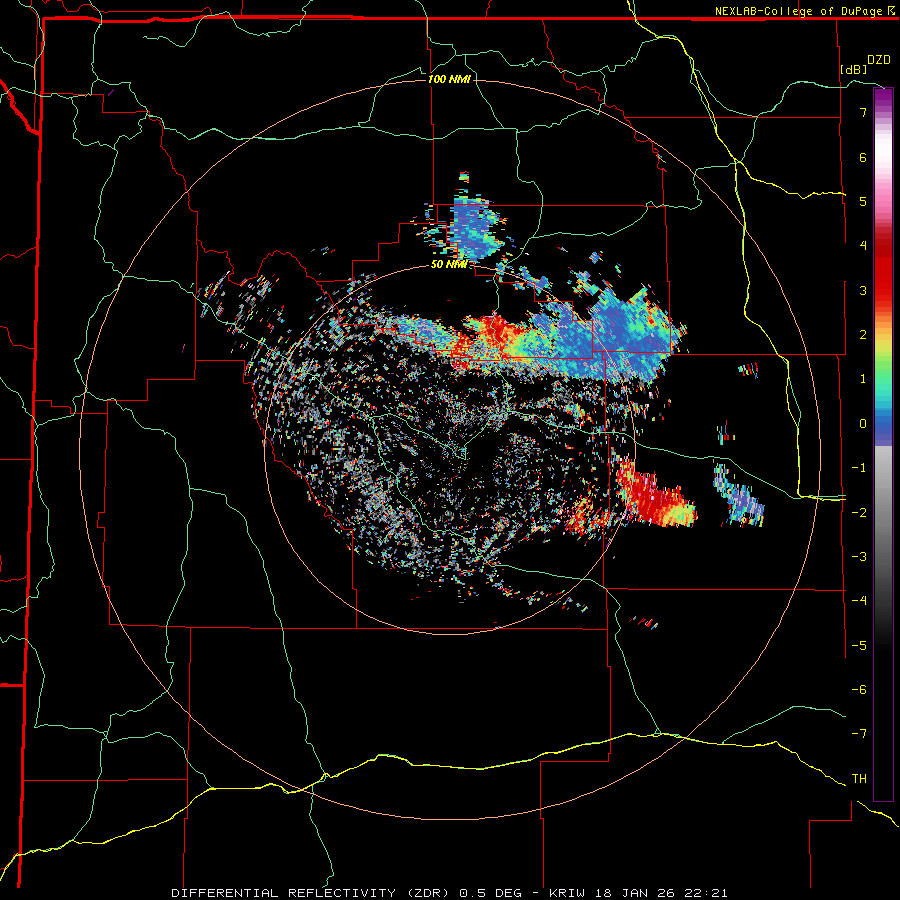This screenshot has width=900, height=900.
Task: Click the blue band of the ZDR color bar
Action: coord(883,428)
